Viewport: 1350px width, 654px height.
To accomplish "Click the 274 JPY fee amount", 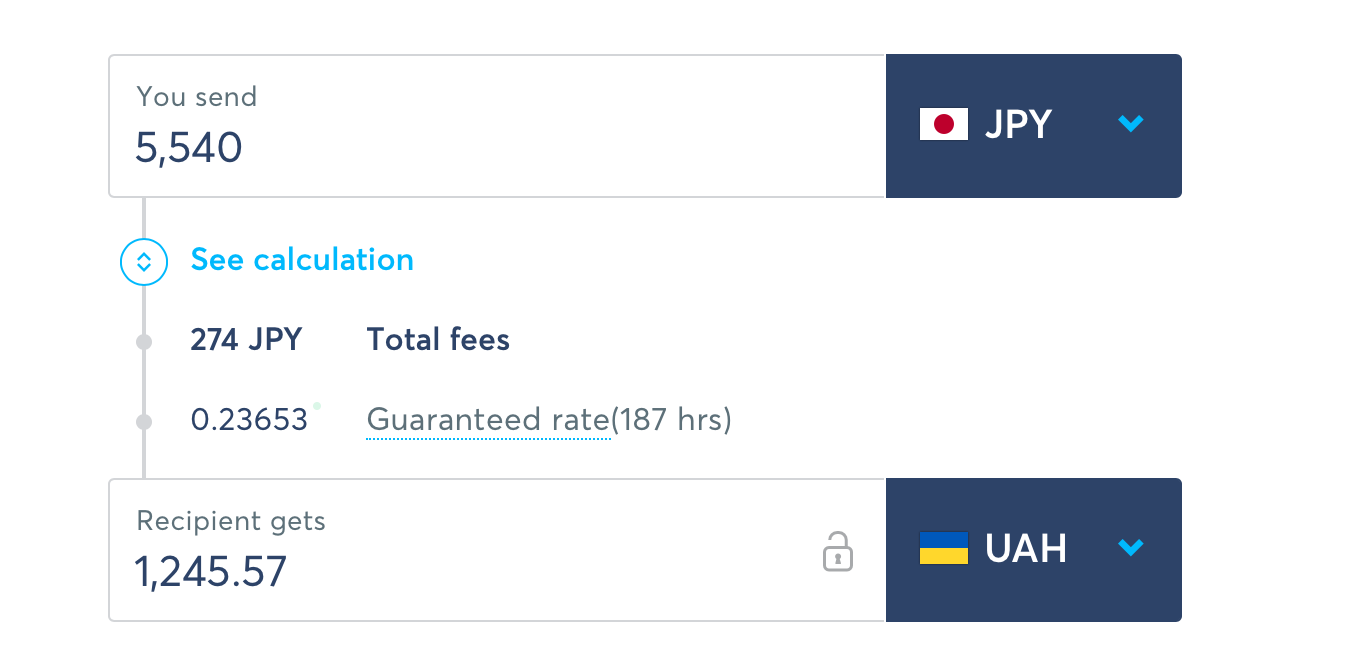I will click(246, 340).
